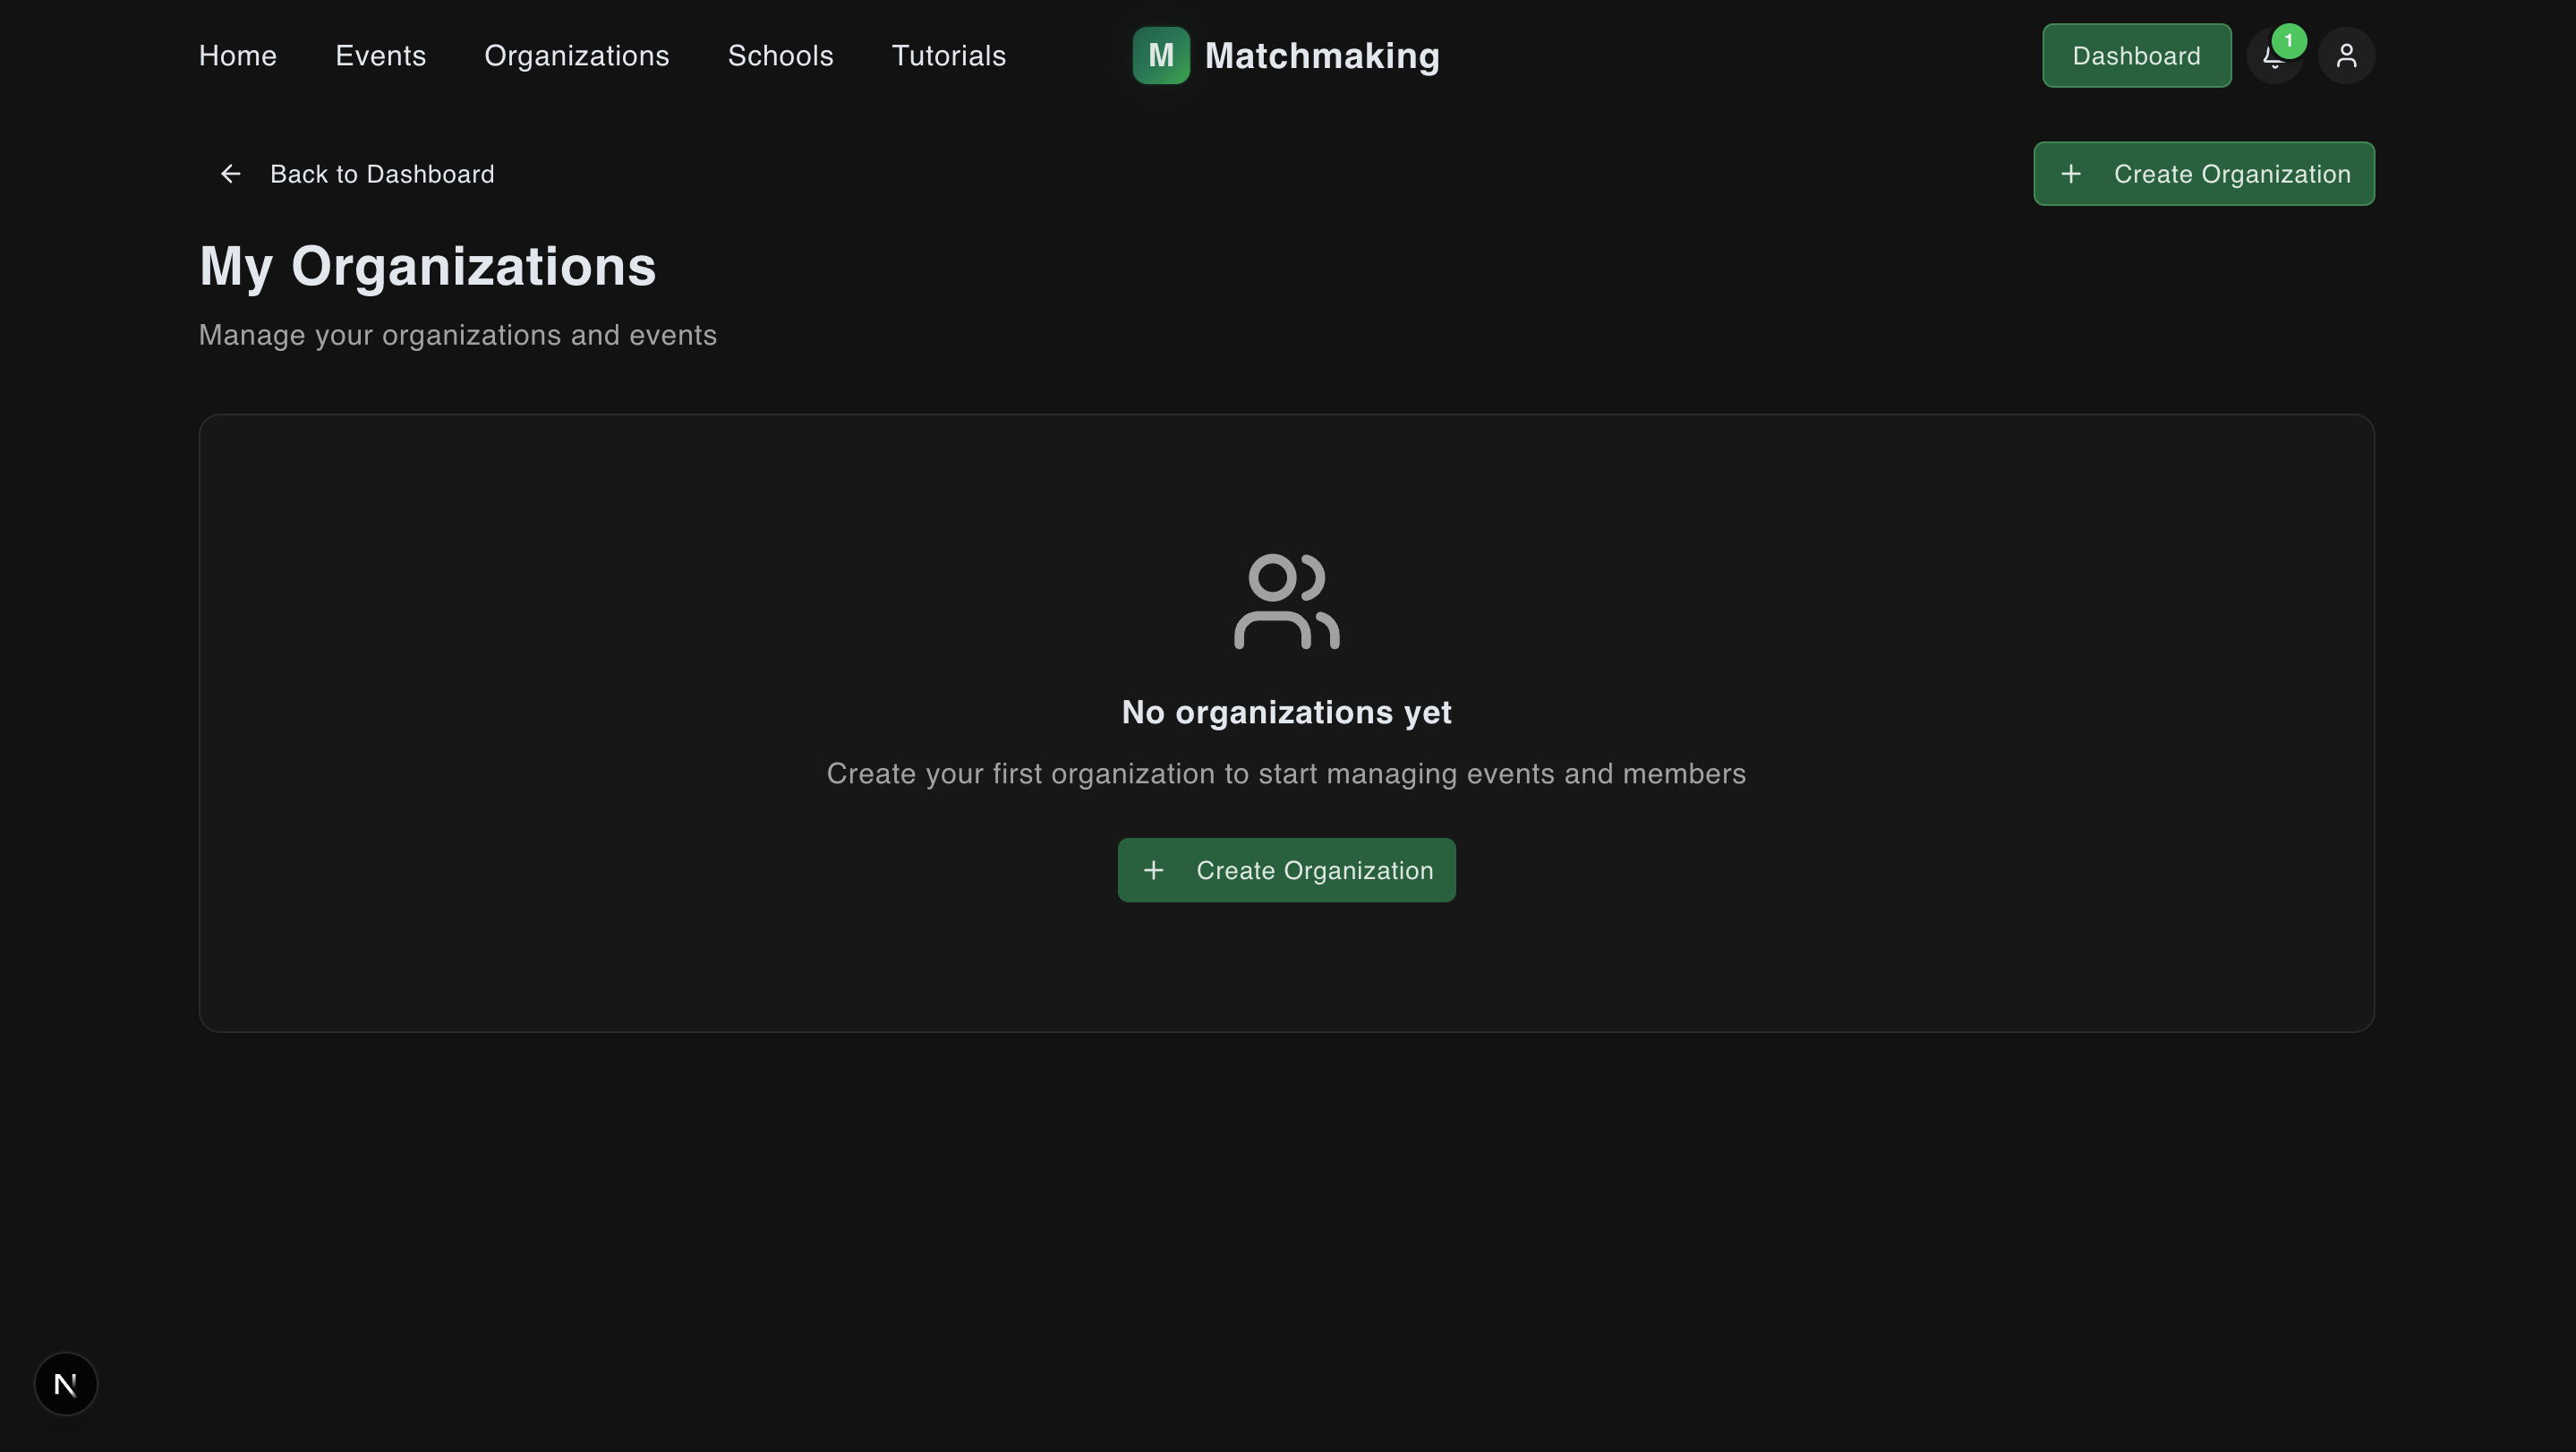Go to Home in the navigation
2576x1452 pixels.
(238, 56)
